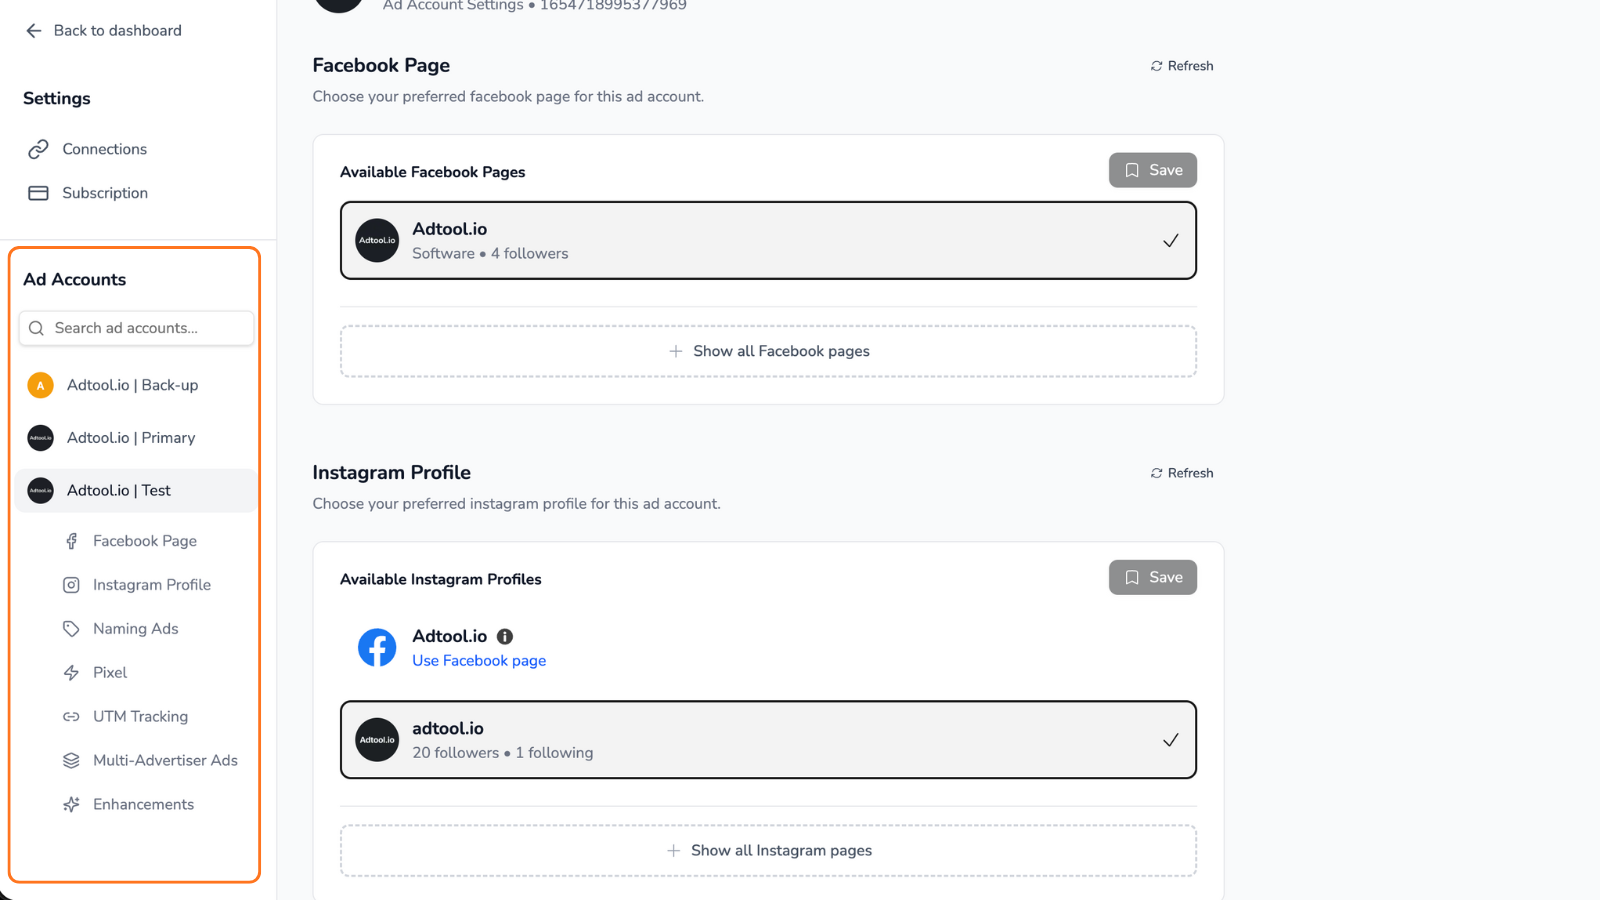
Task: Click the Multi-Advertiser Ads layers icon
Action: point(71,760)
